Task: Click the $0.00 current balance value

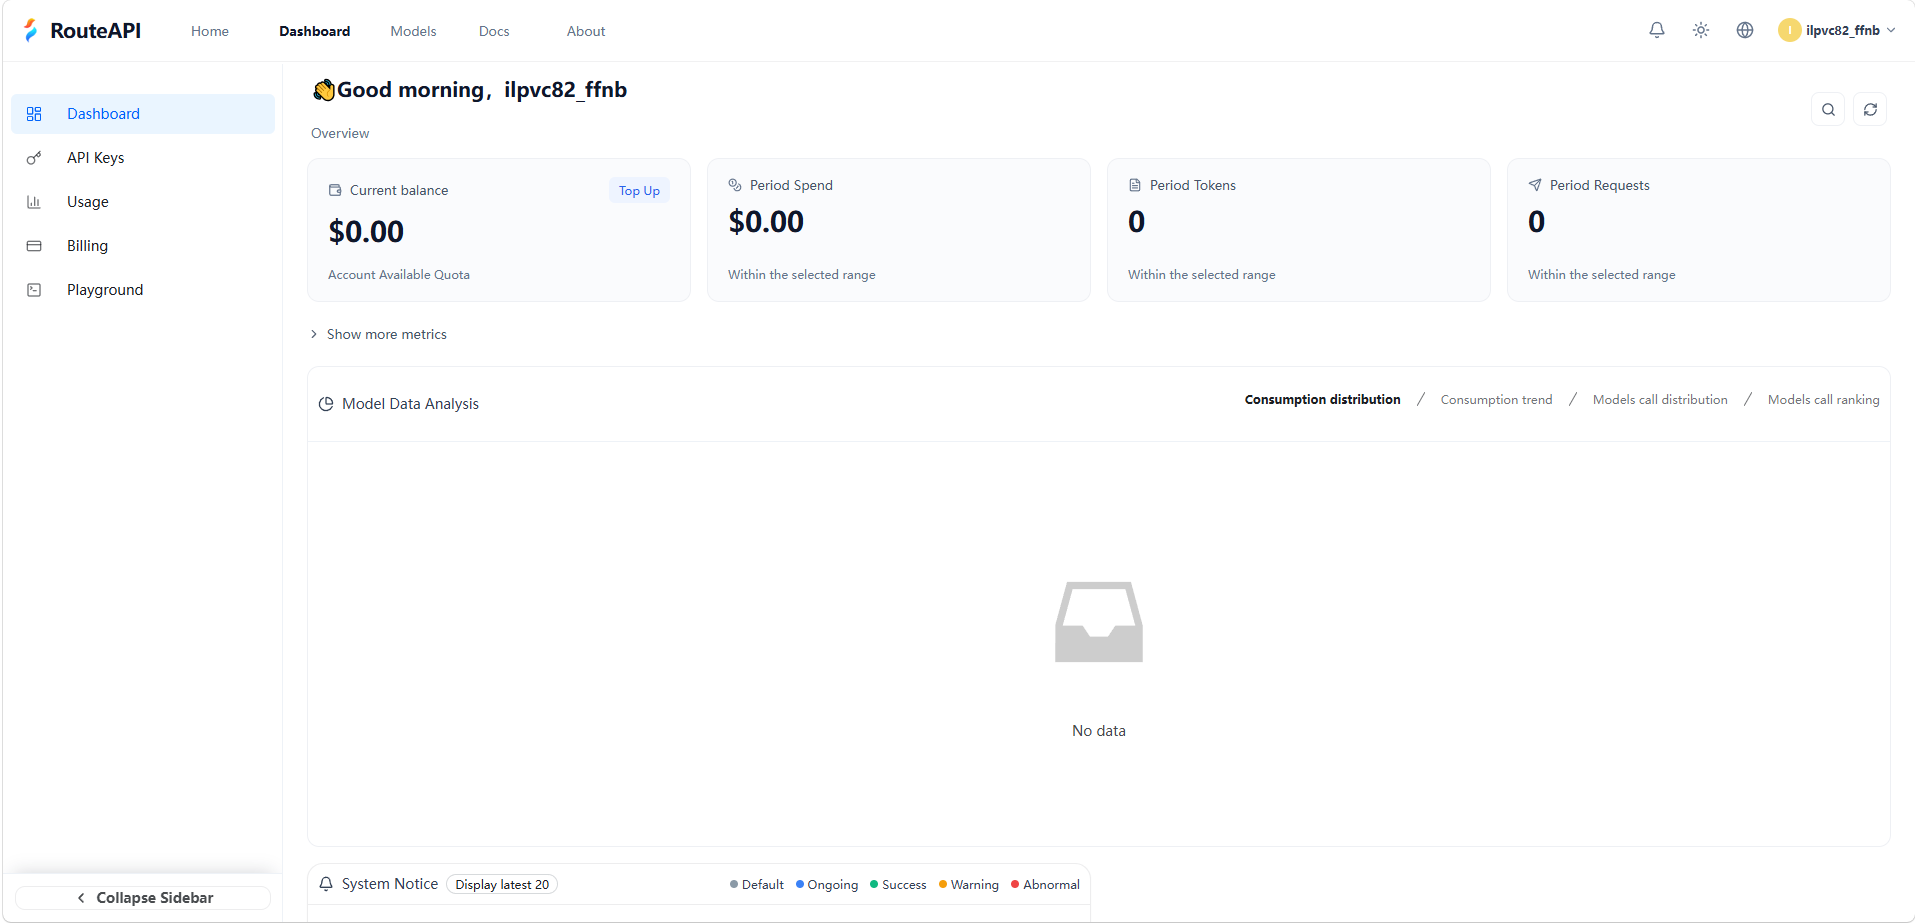Action: click(x=366, y=232)
